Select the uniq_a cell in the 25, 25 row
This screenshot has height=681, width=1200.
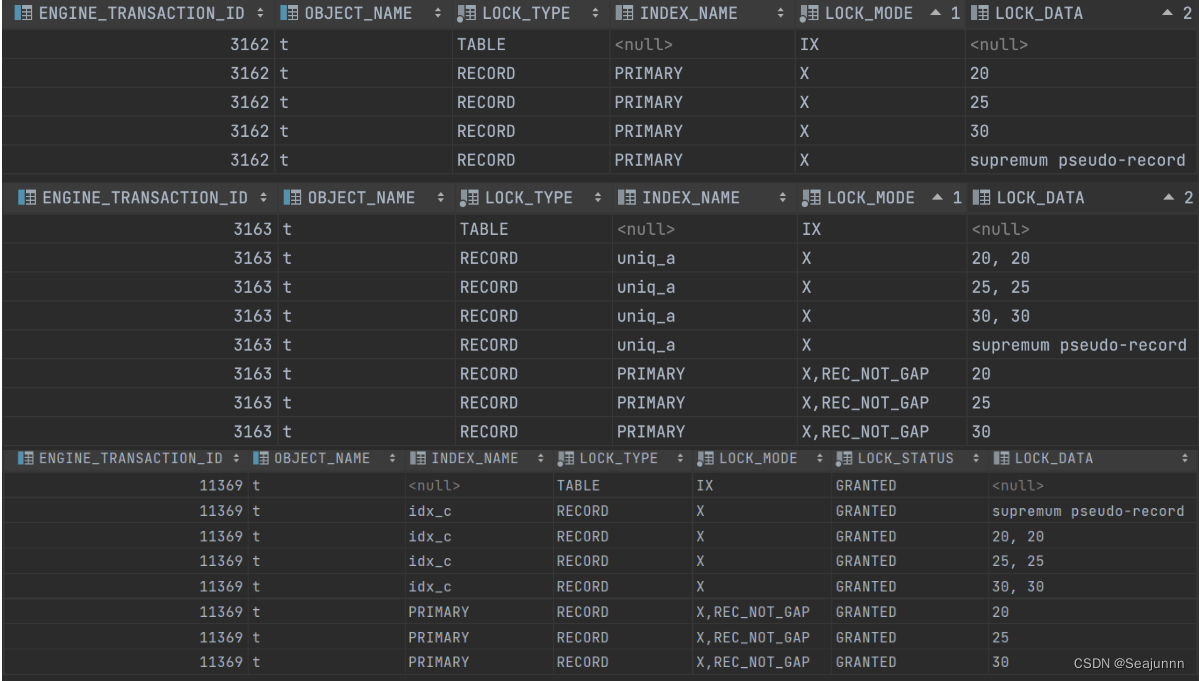[647, 287]
